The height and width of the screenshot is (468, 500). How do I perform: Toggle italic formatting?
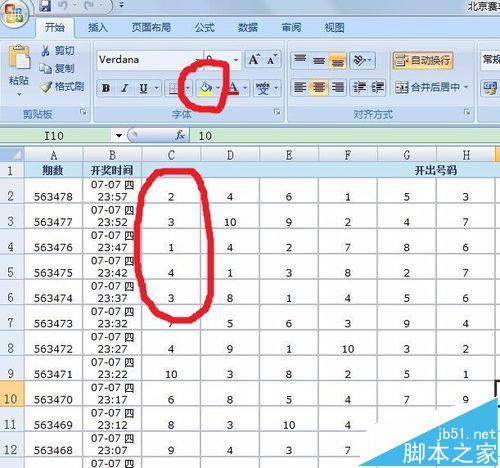125,88
